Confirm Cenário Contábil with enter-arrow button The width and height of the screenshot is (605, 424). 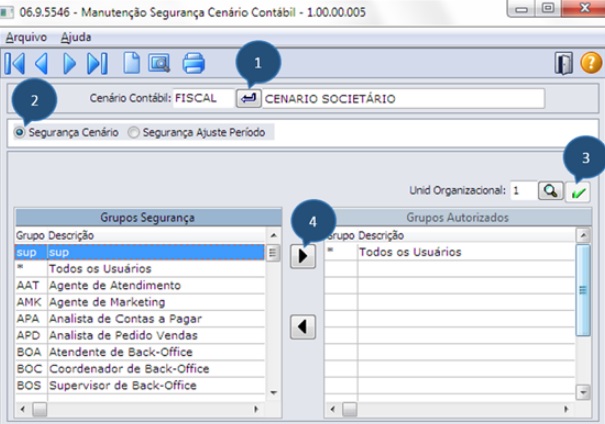click(248, 98)
